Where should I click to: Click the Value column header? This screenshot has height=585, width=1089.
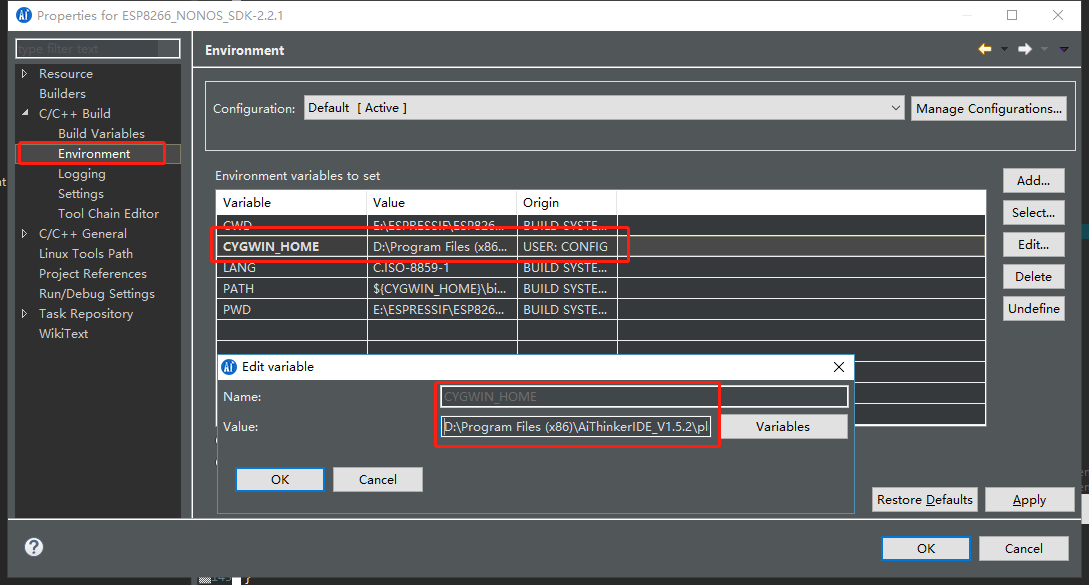click(x=442, y=203)
